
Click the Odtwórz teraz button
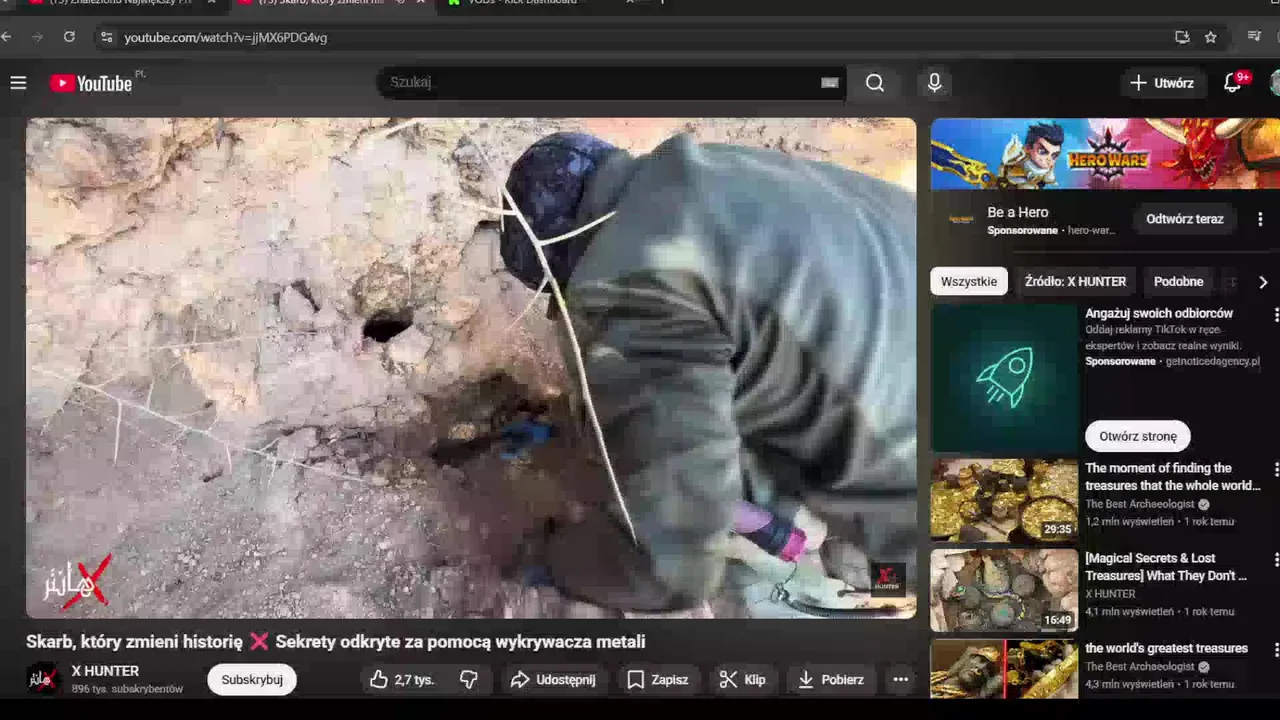[1184, 219]
